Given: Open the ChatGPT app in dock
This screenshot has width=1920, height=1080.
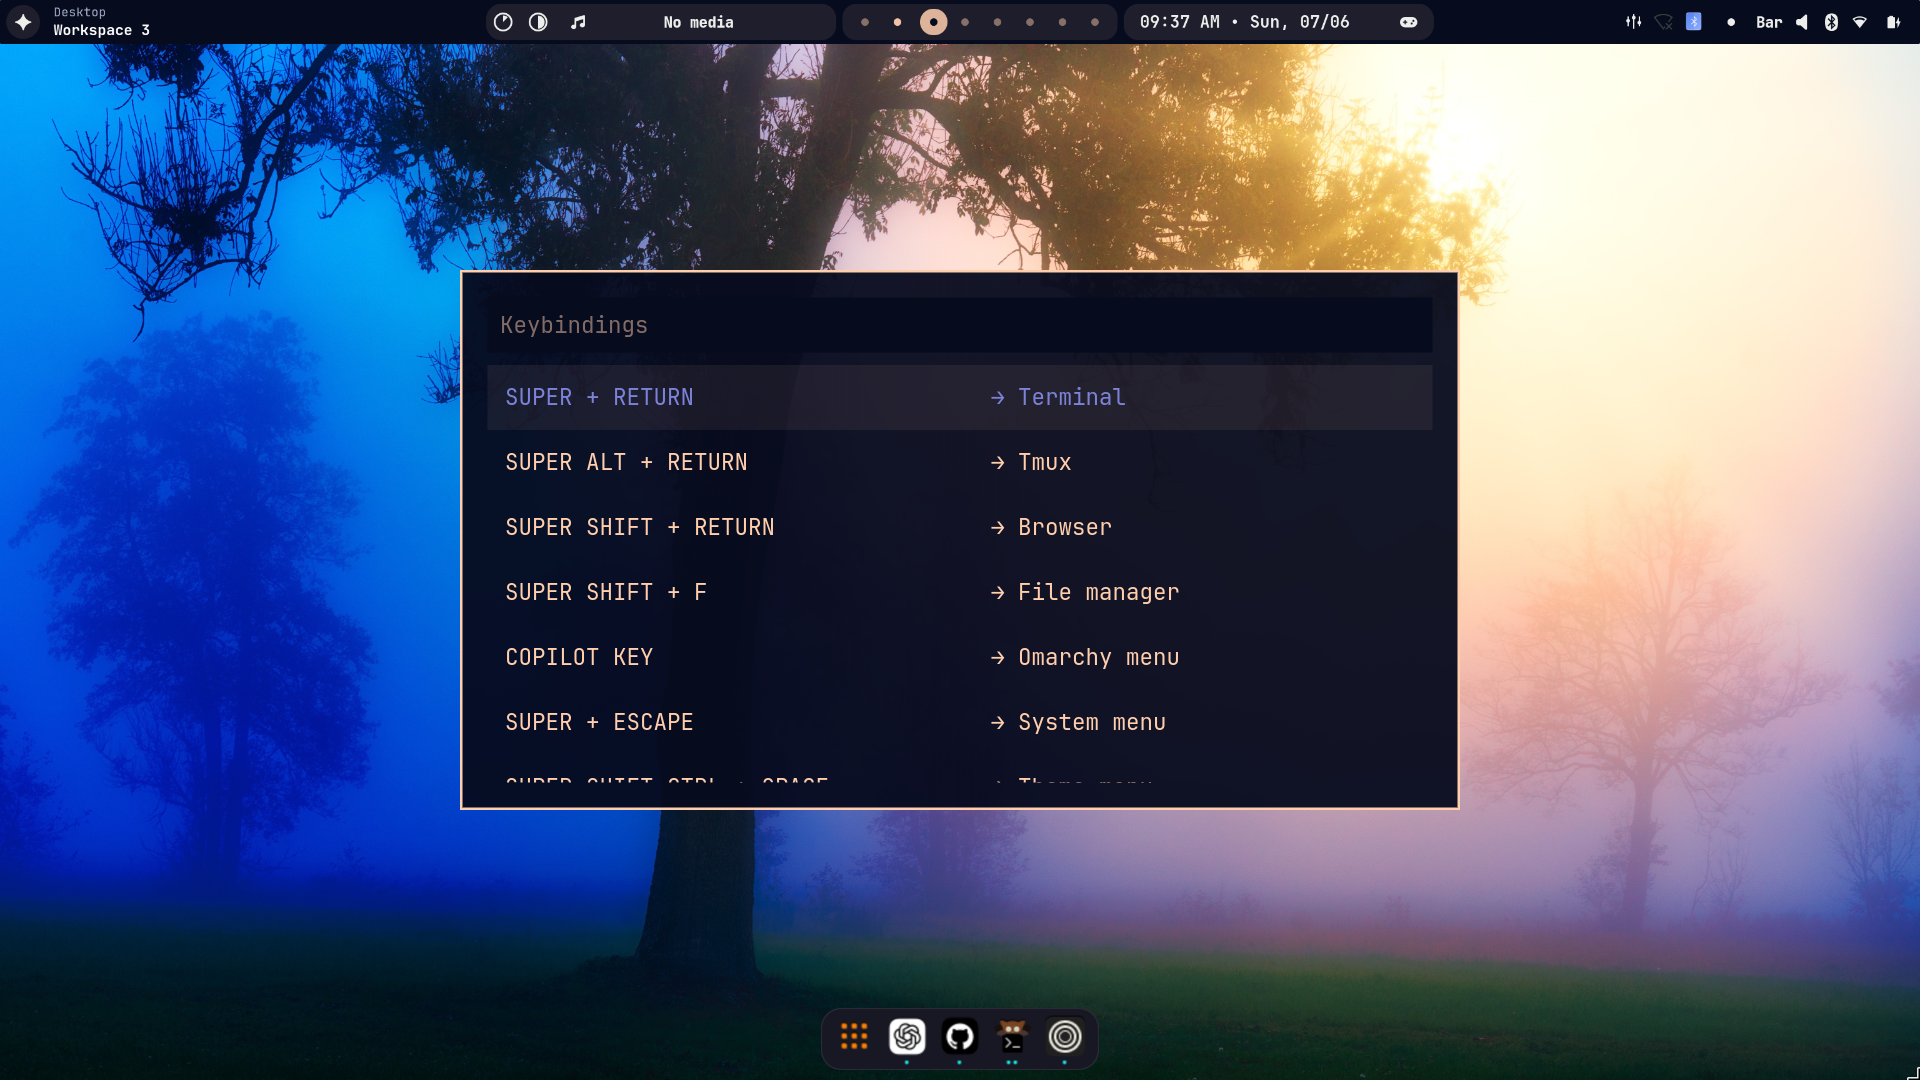Looking at the screenshot, I should (x=907, y=1037).
